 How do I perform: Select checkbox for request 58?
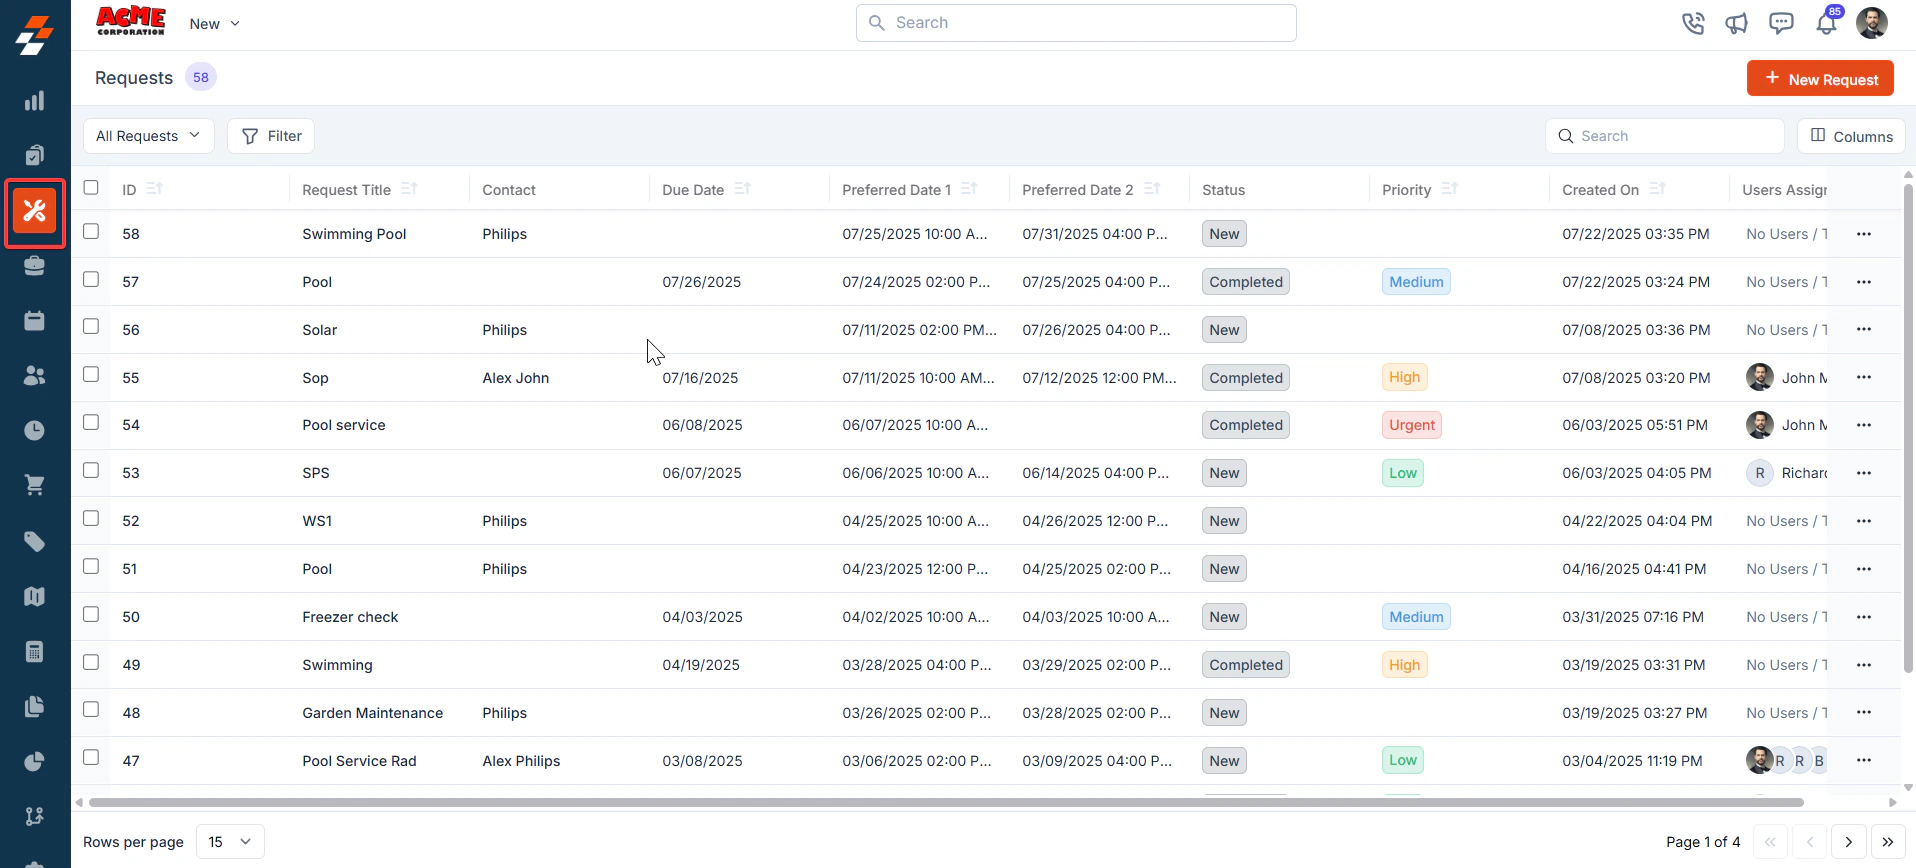click(x=91, y=231)
